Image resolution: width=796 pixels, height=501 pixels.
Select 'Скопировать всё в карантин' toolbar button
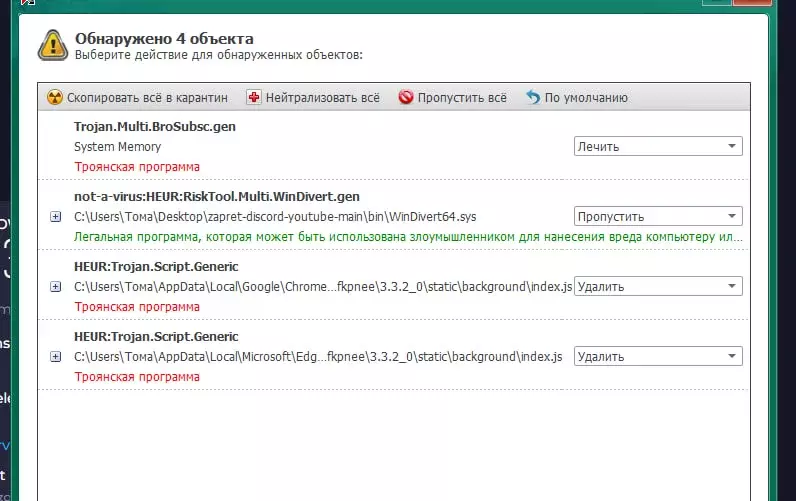pyautogui.click(x=137, y=97)
